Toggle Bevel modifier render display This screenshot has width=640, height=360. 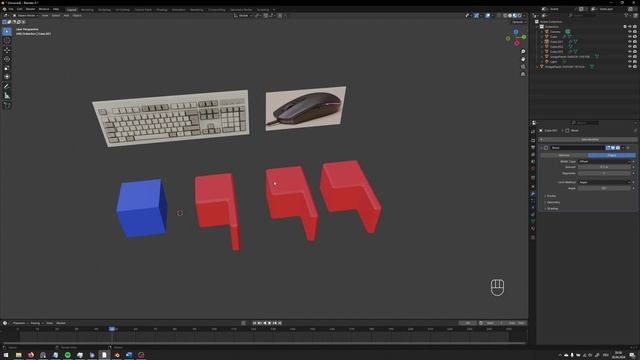click(618, 148)
